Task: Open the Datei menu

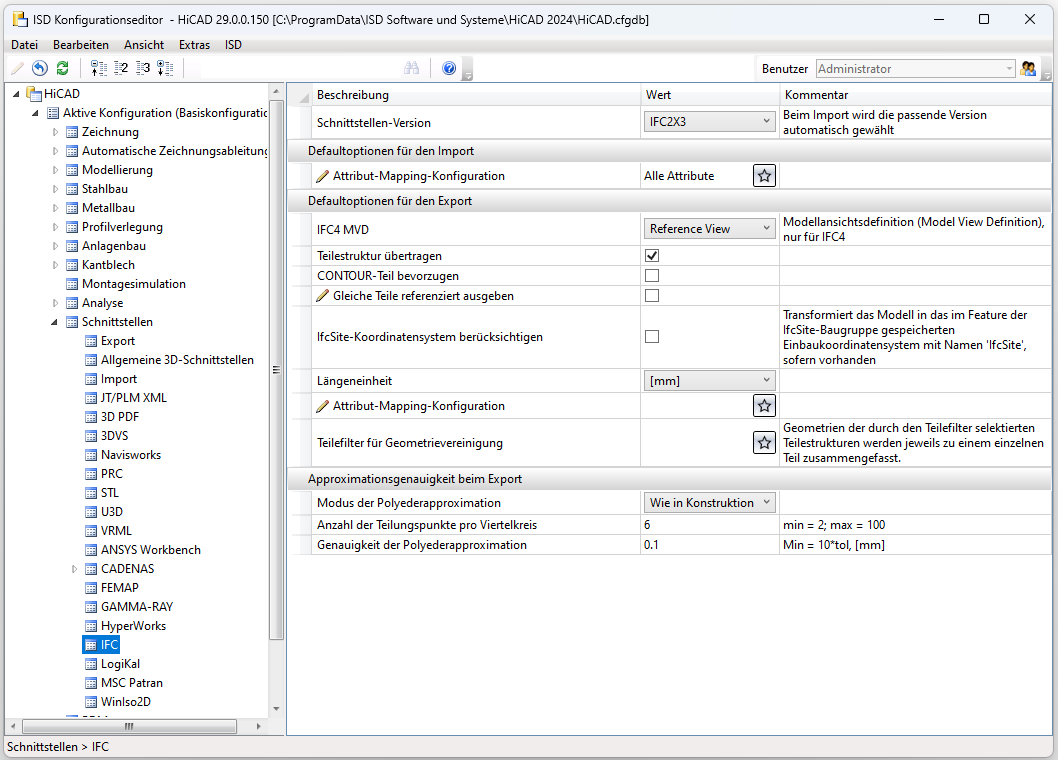Action: click(x=24, y=45)
